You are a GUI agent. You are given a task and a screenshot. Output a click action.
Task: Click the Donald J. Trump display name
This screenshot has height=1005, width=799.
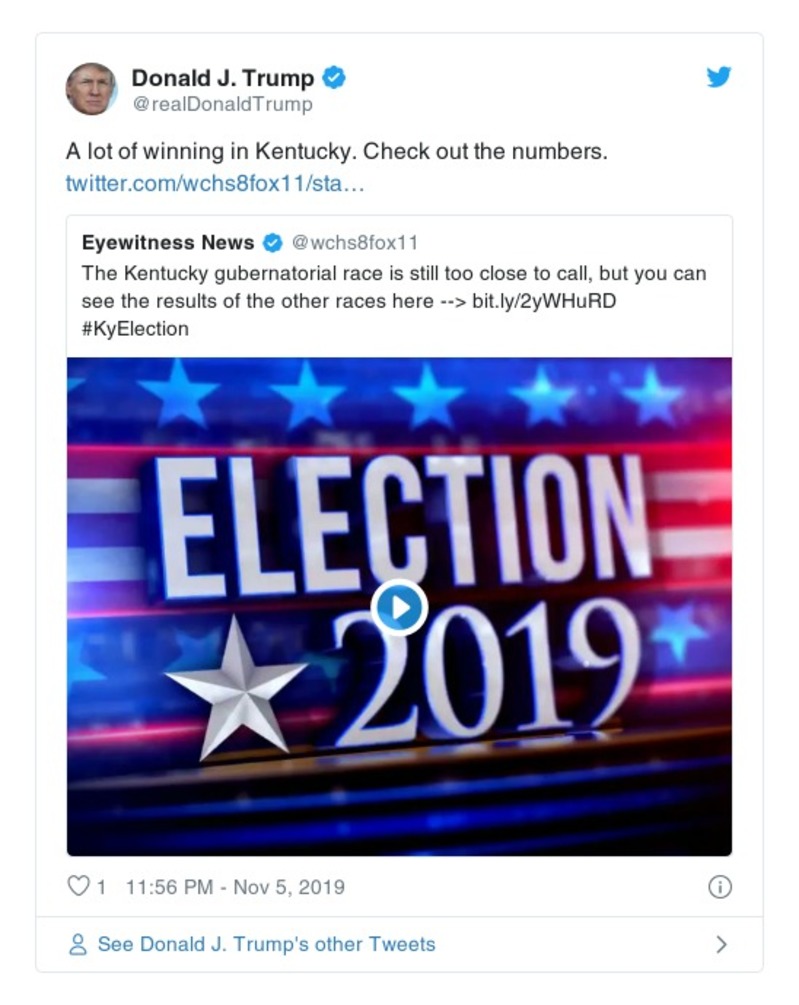[223, 78]
